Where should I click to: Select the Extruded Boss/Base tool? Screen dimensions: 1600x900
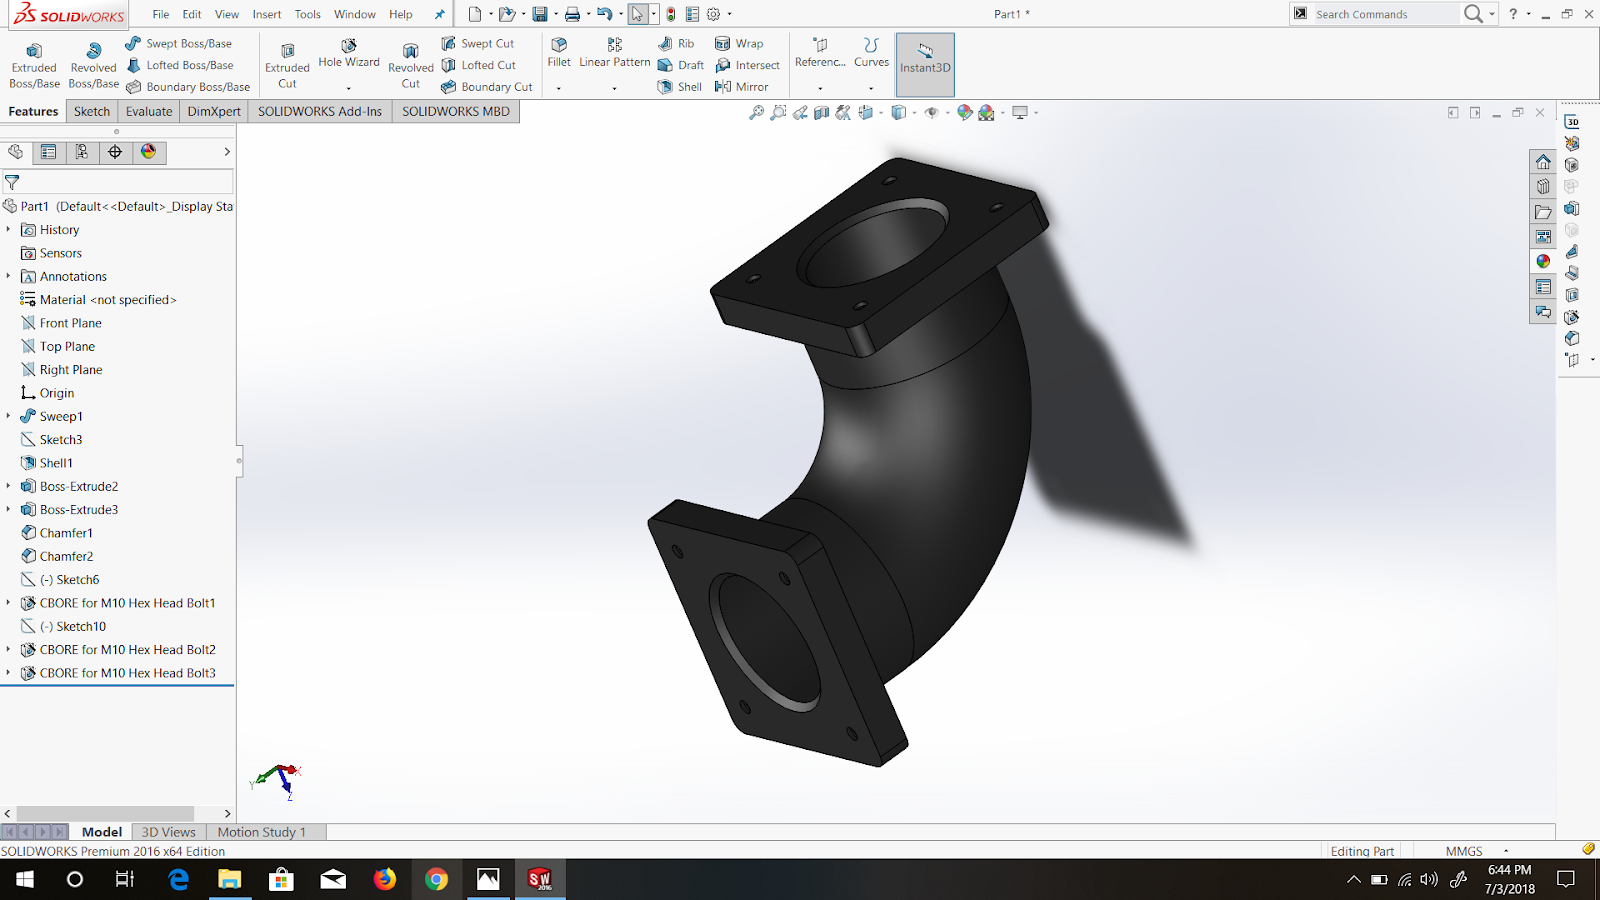(34, 64)
